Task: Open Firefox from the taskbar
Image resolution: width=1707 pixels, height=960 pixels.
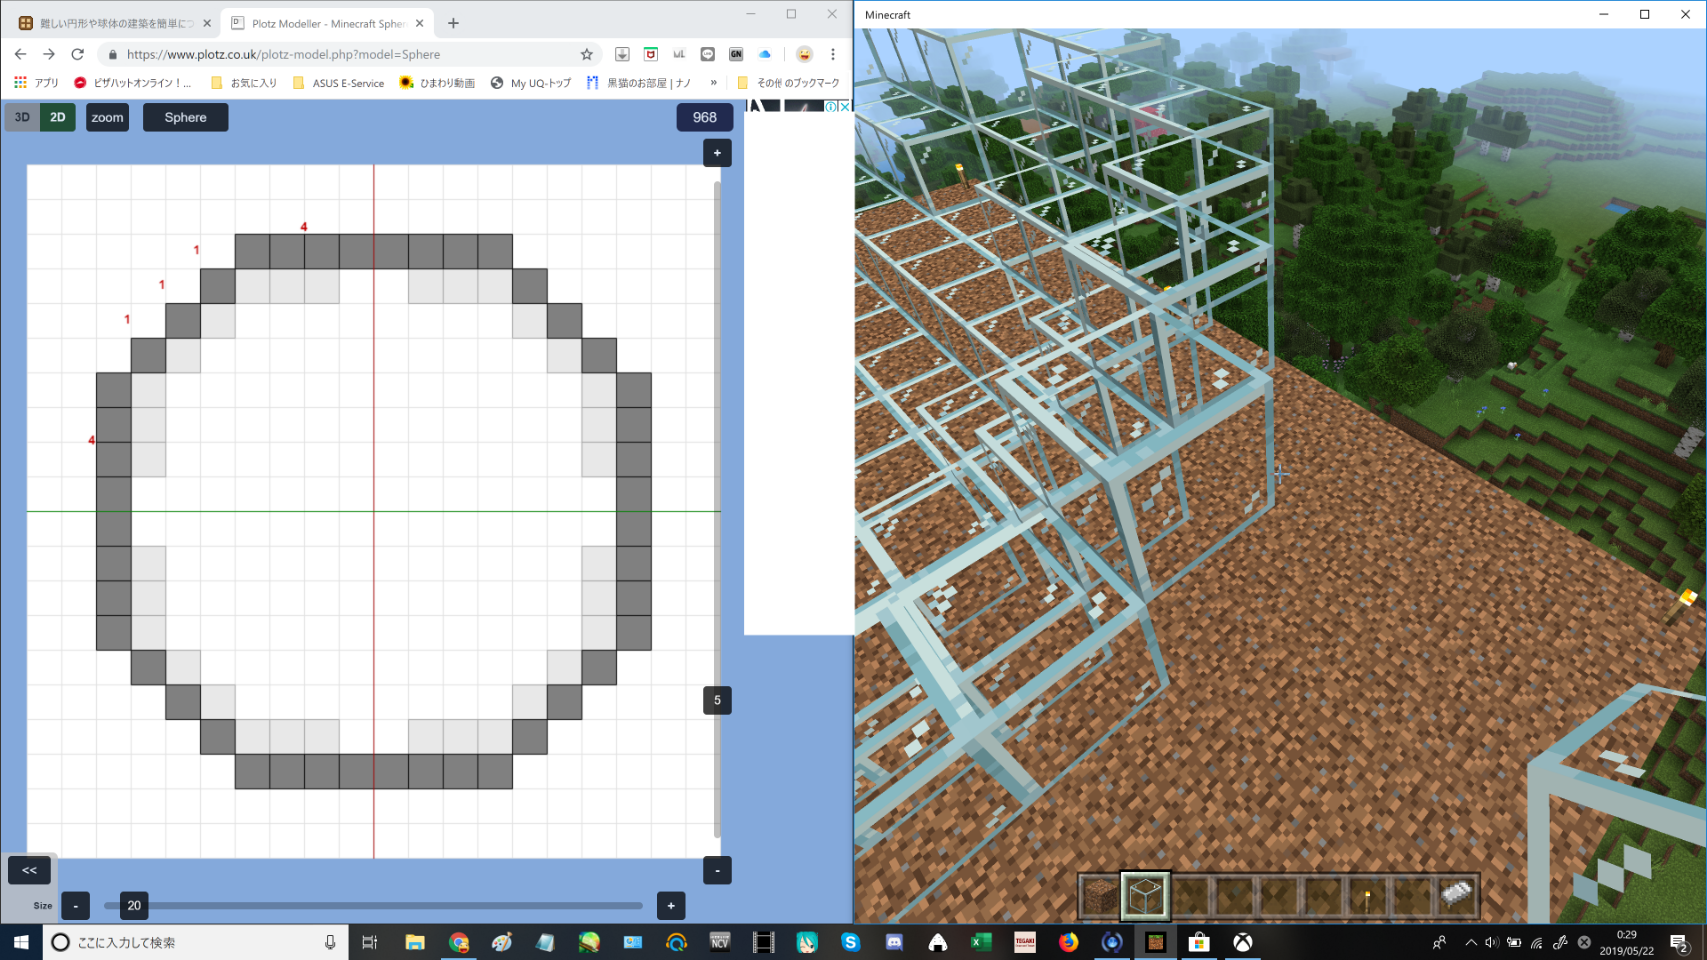Action: coord(1068,942)
